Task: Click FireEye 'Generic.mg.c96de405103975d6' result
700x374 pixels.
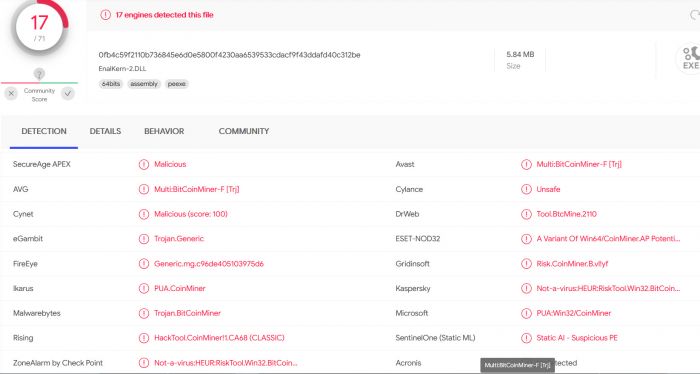Action: click(209, 264)
